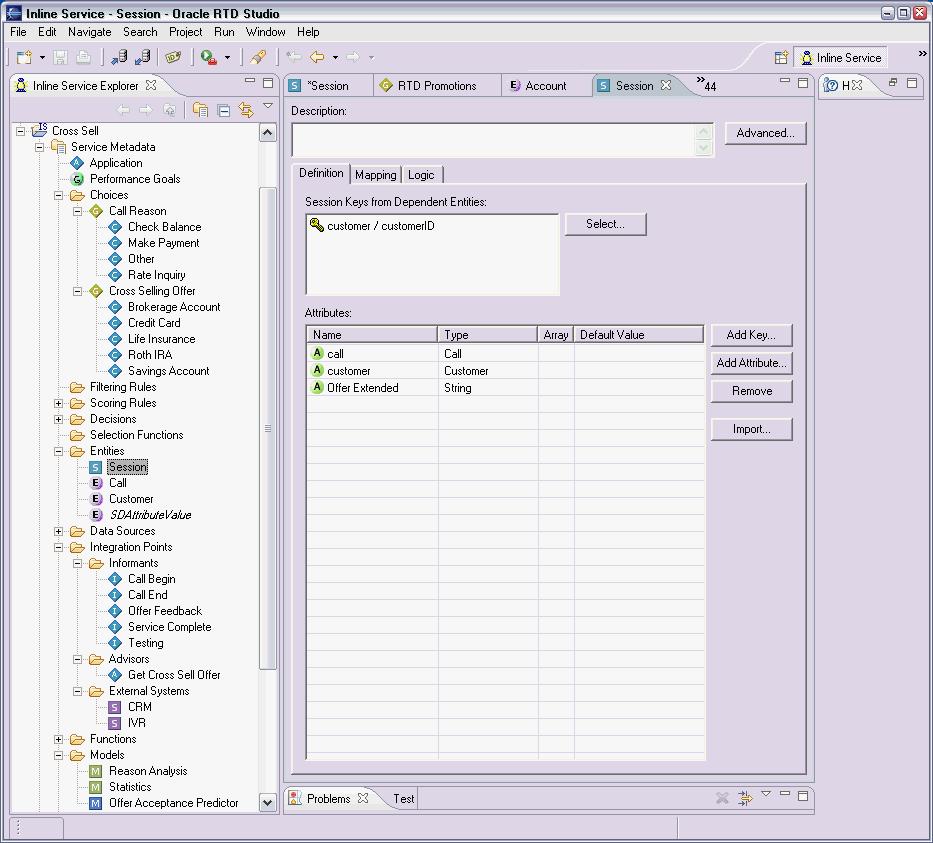Expand the Functions folder

pyautogui.click(x=58, y=739)
